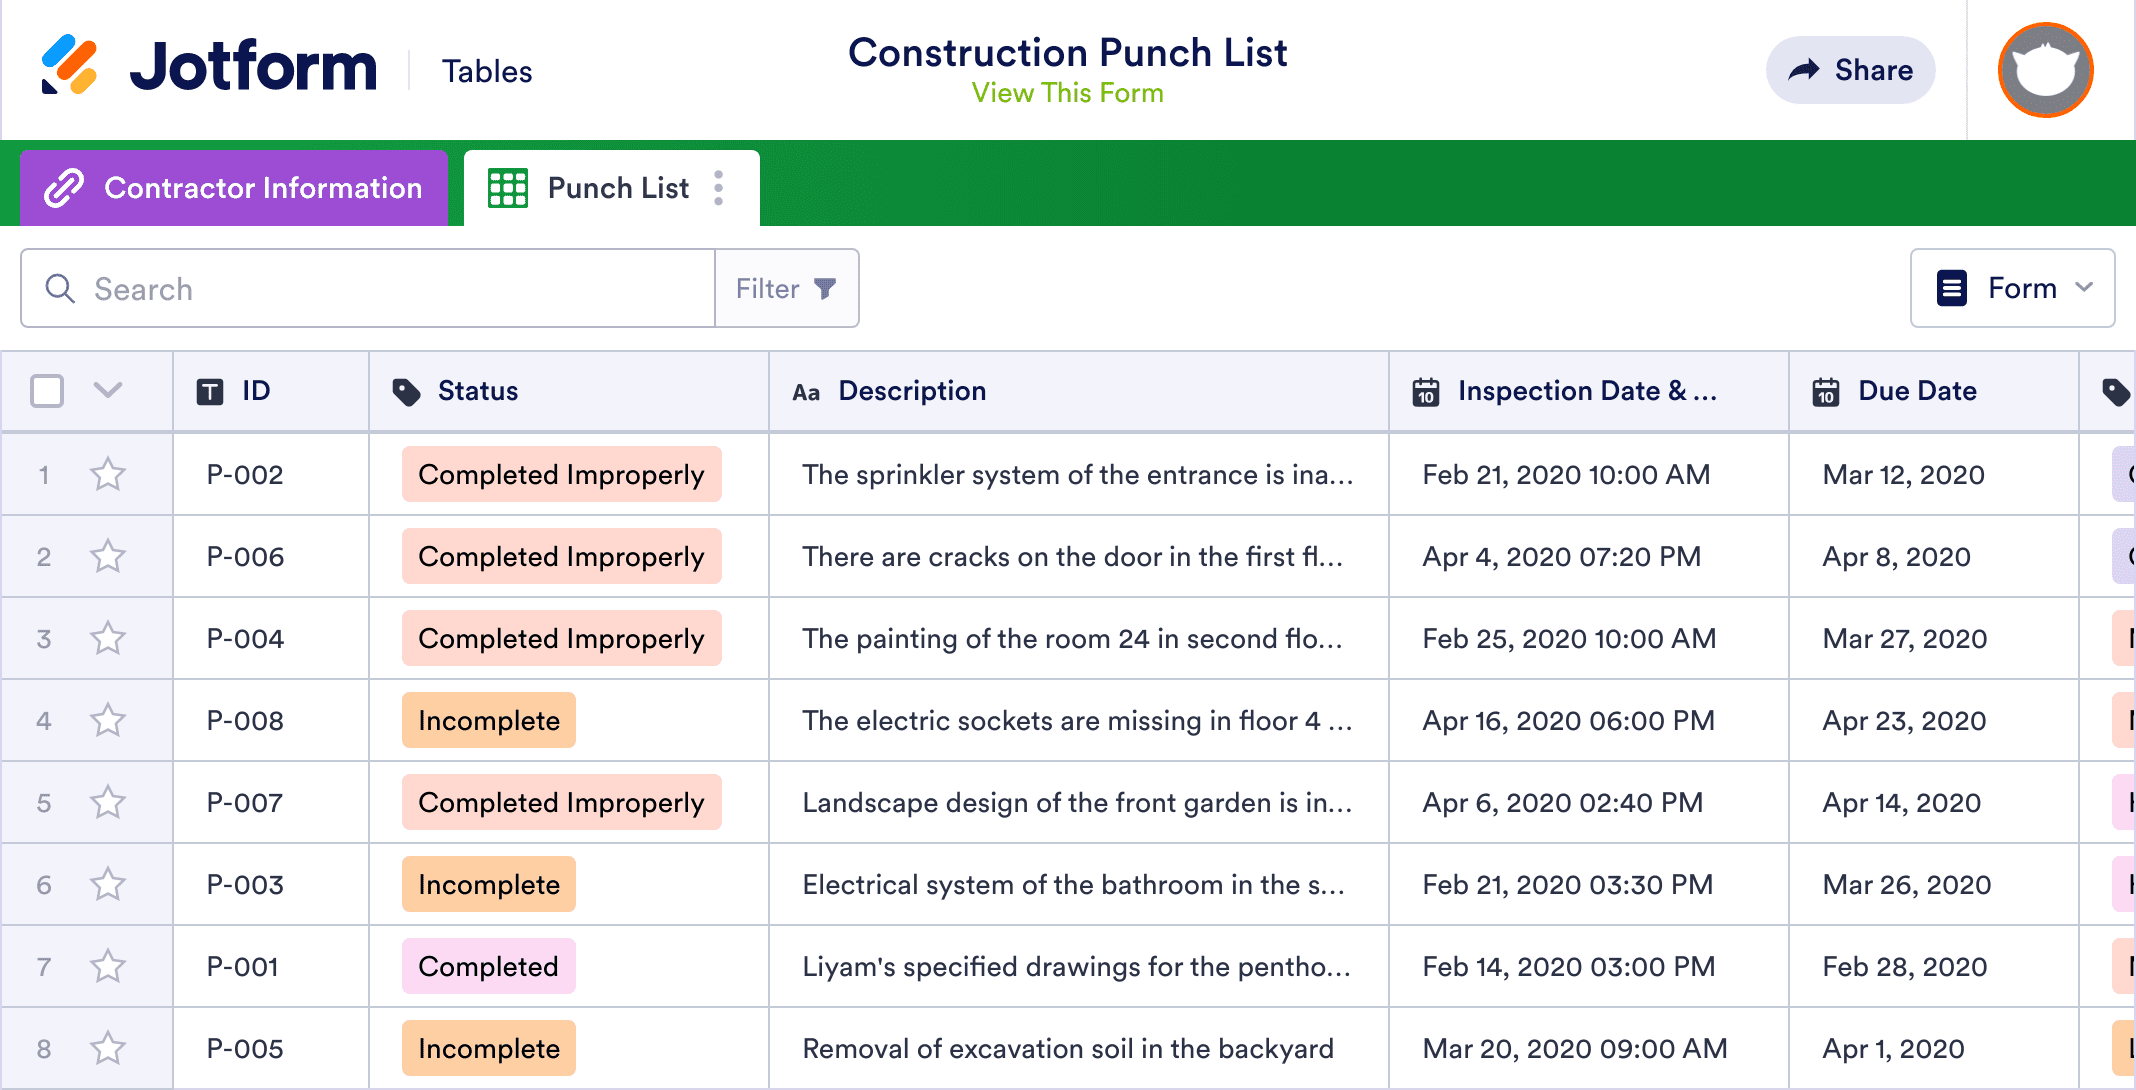This screenshot has height=1090, width=2136.
Task: Open the View This Form link
Action: coord(1067,93)
